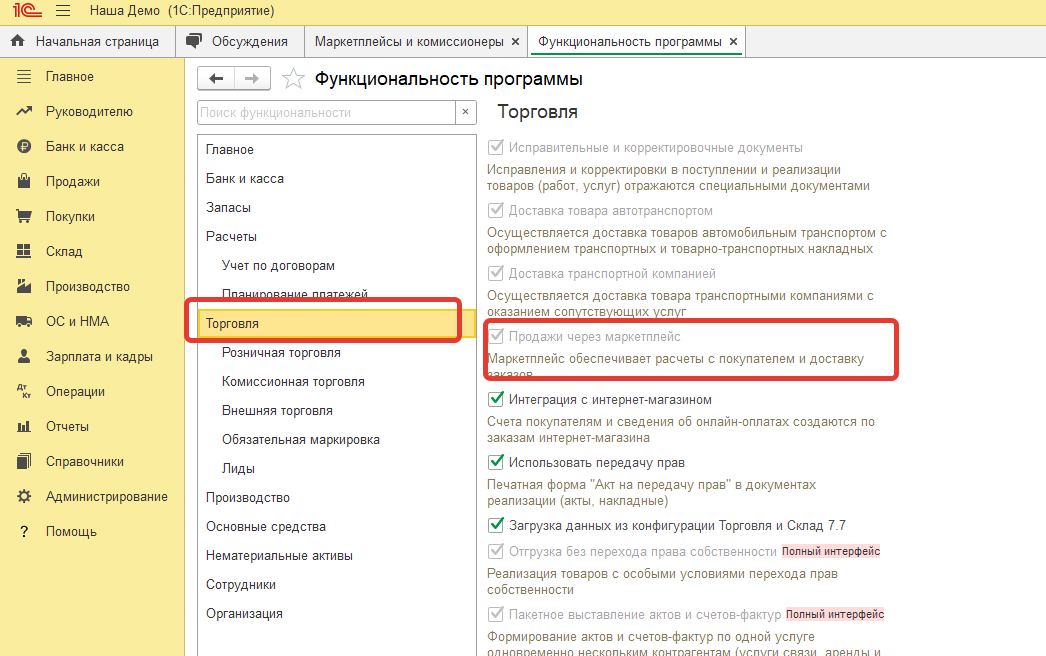The image size is (1046, 656).
Task: Select Расчеты in the functionality tree
Action: (x=231, y=236)
